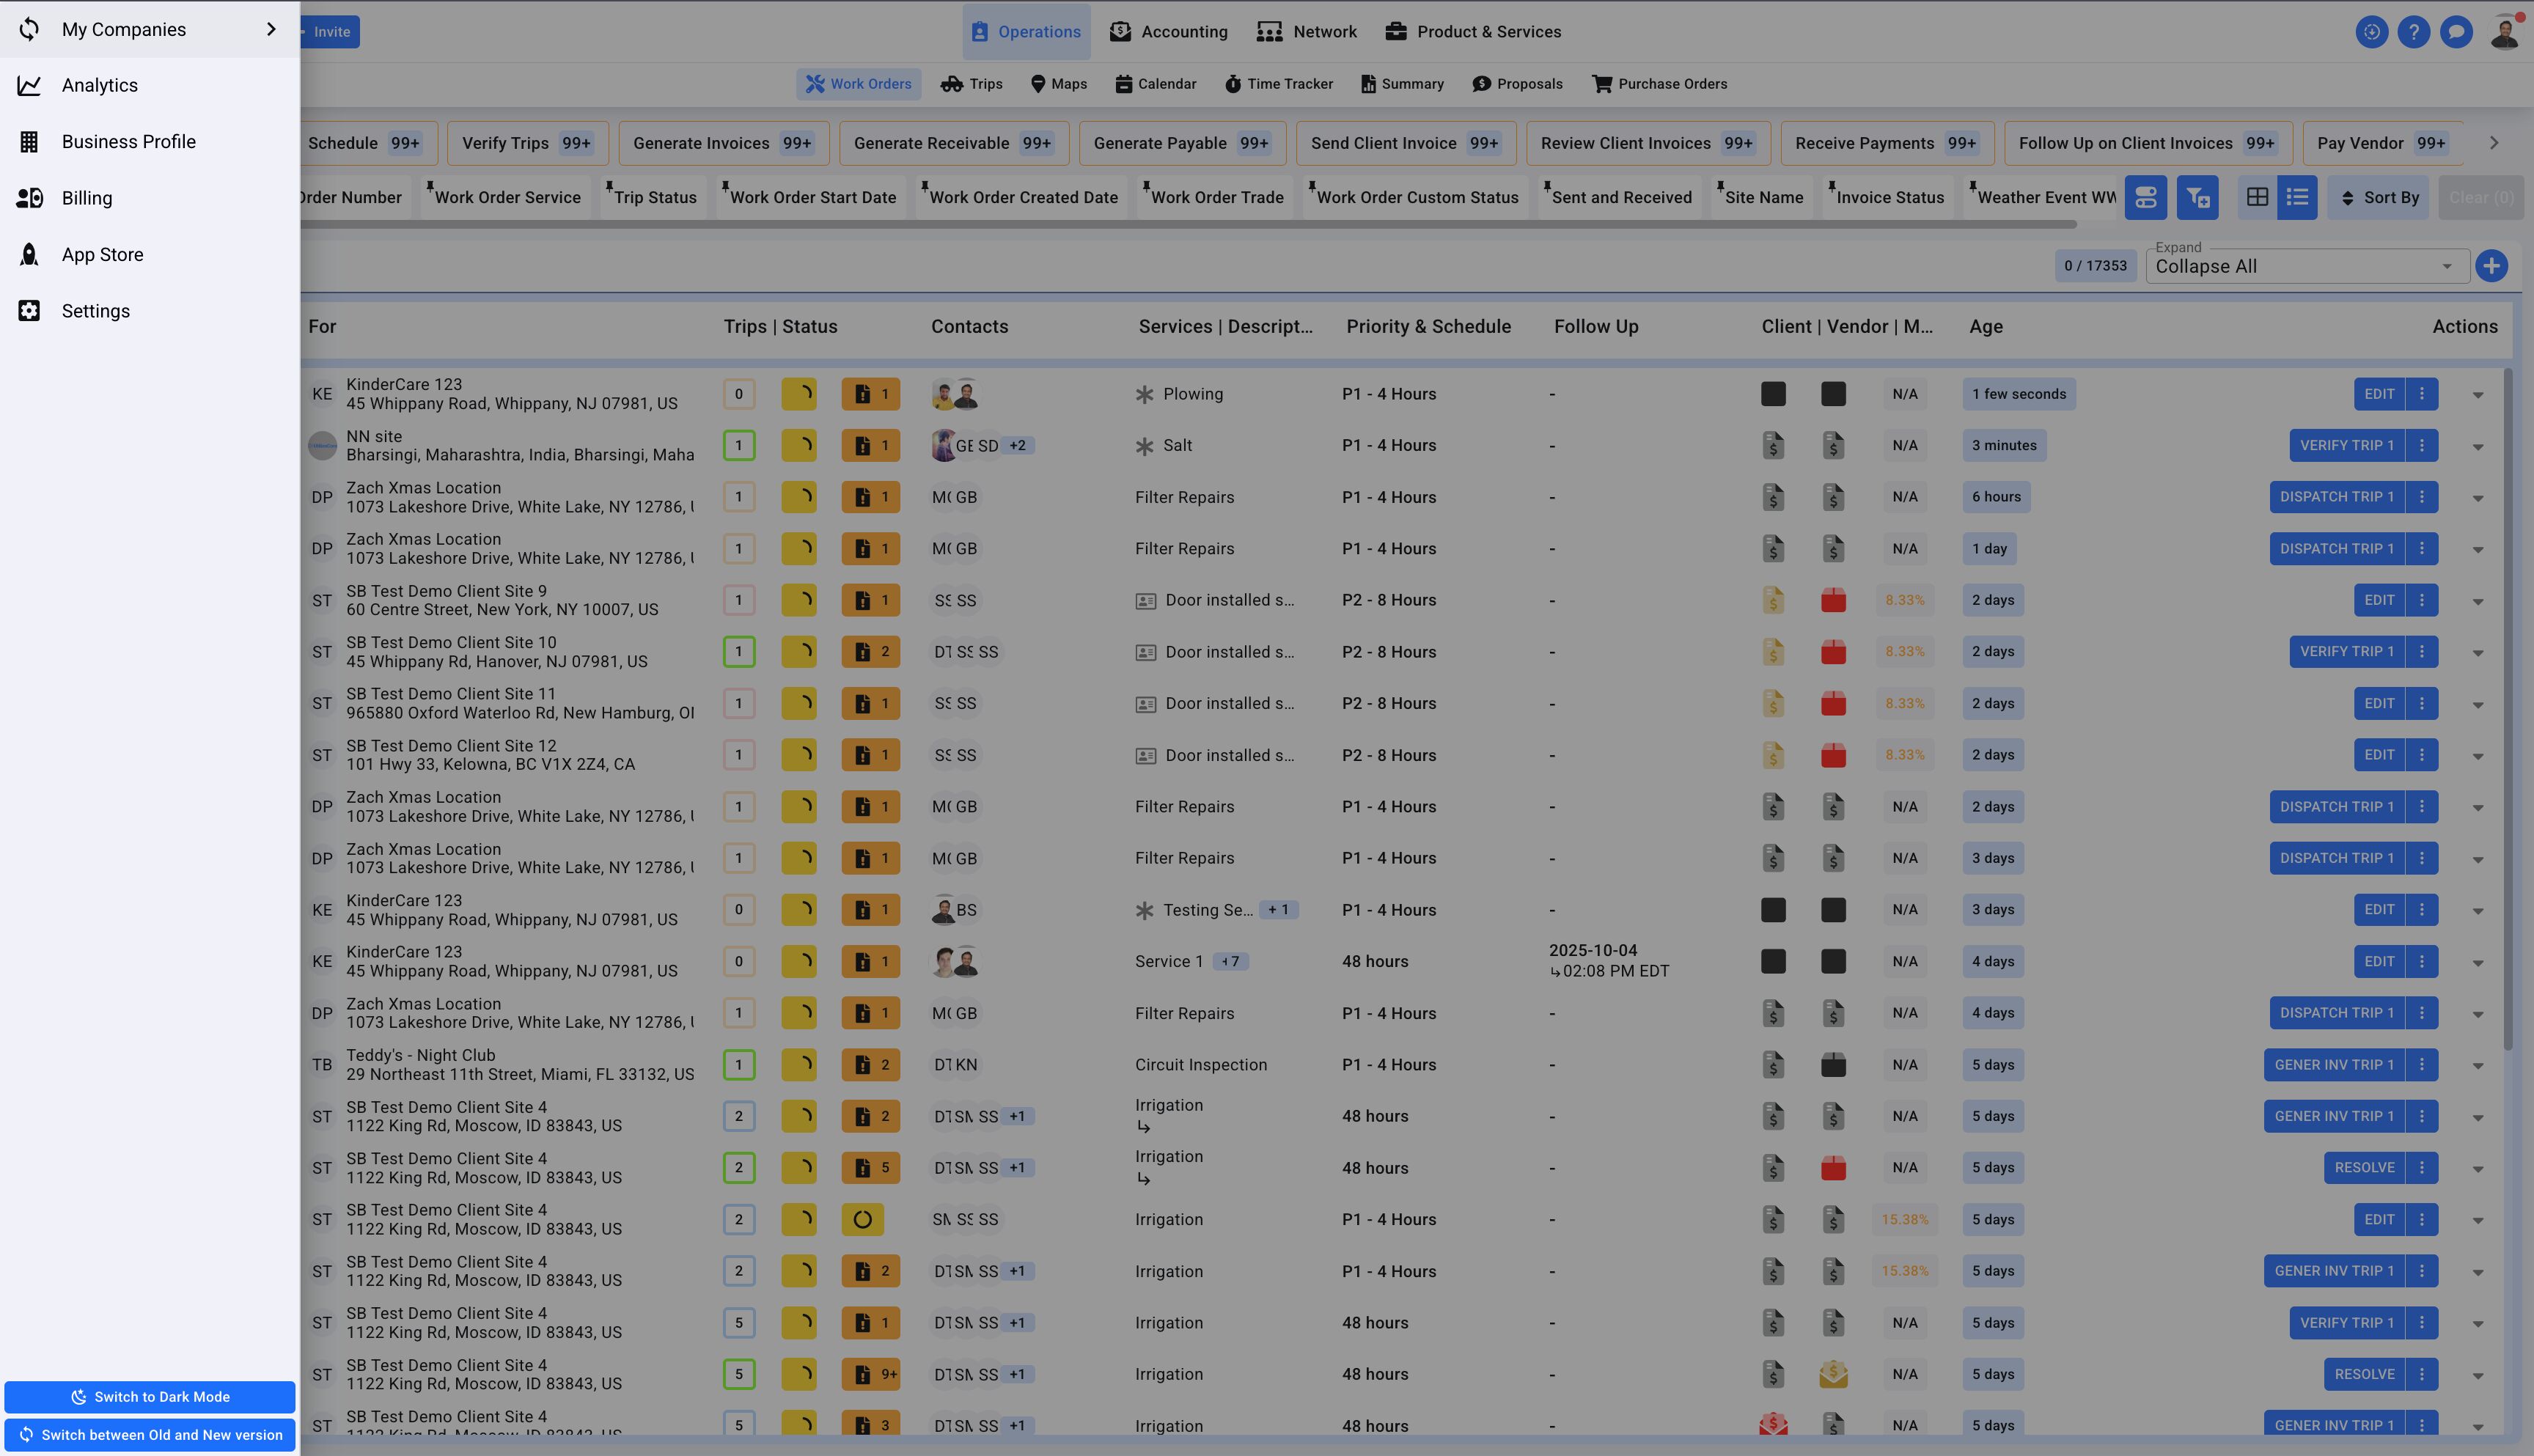This screenshot has height=1456, width=2534.
Task: Expand the Plowing work order row
Action: [x=2477, y=395]
